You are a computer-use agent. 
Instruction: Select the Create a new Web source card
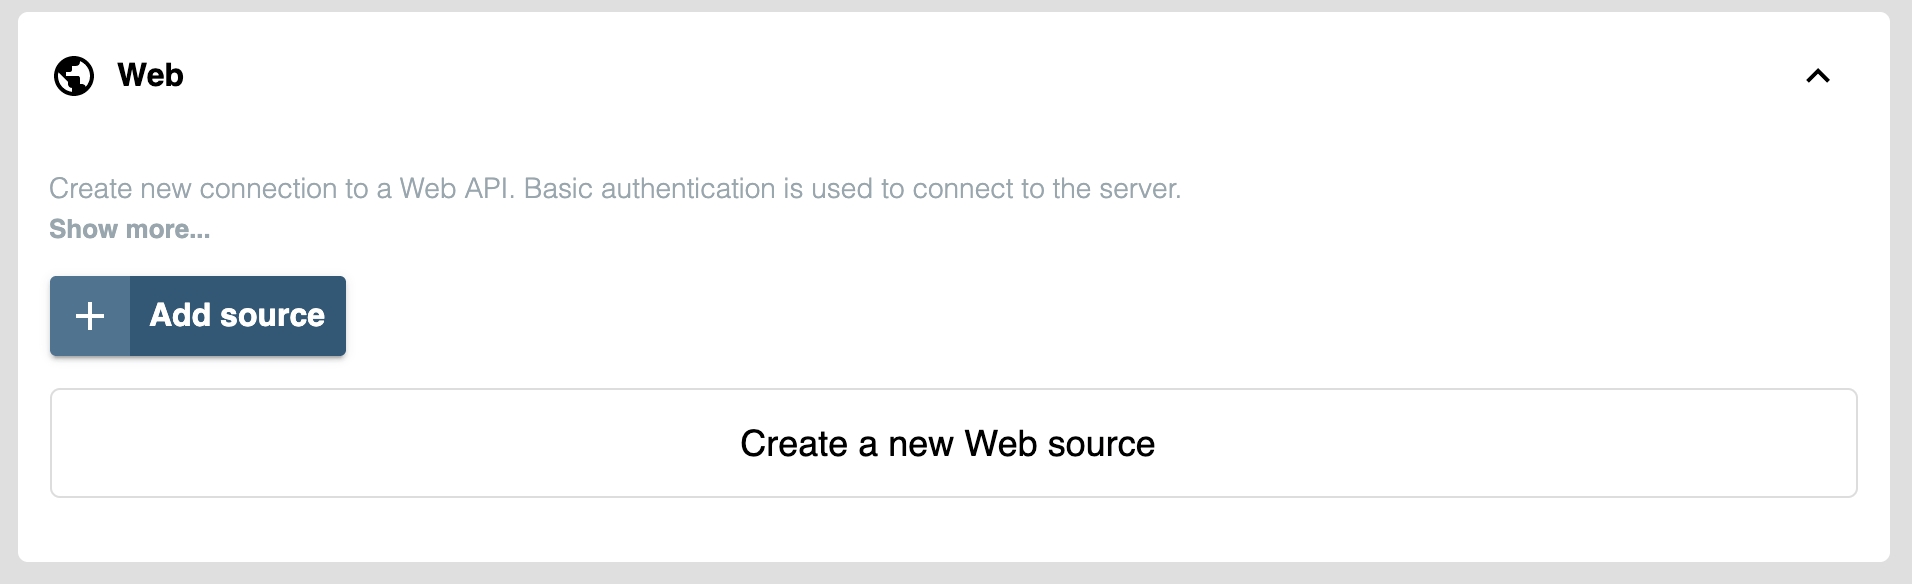point(953,443)
